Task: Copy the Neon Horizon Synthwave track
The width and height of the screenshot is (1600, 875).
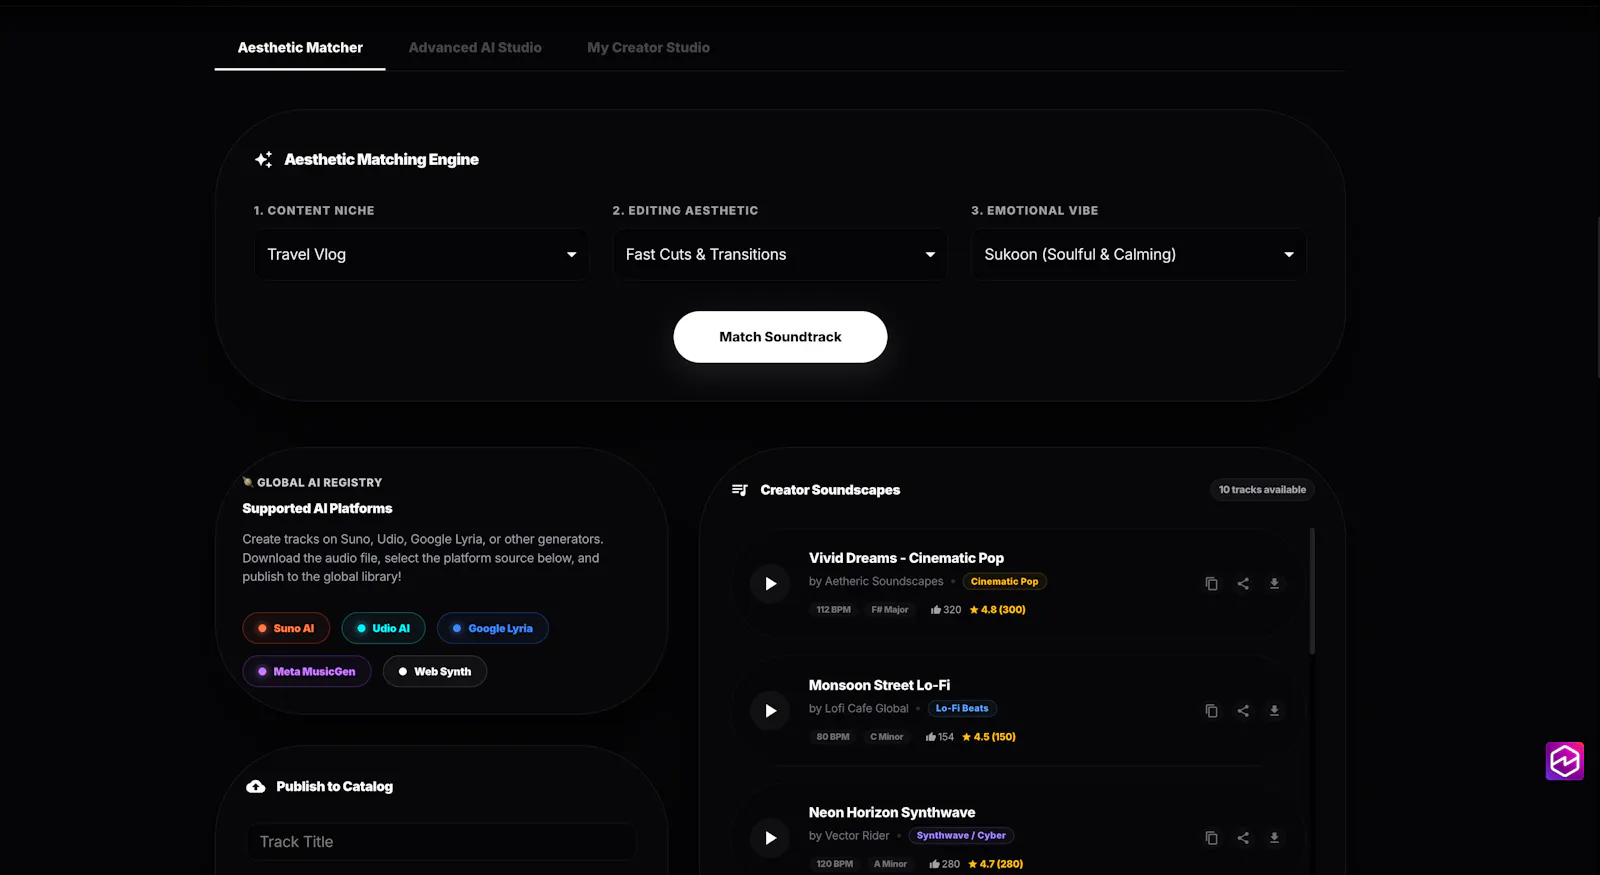Action: [x=1211, y=838]
